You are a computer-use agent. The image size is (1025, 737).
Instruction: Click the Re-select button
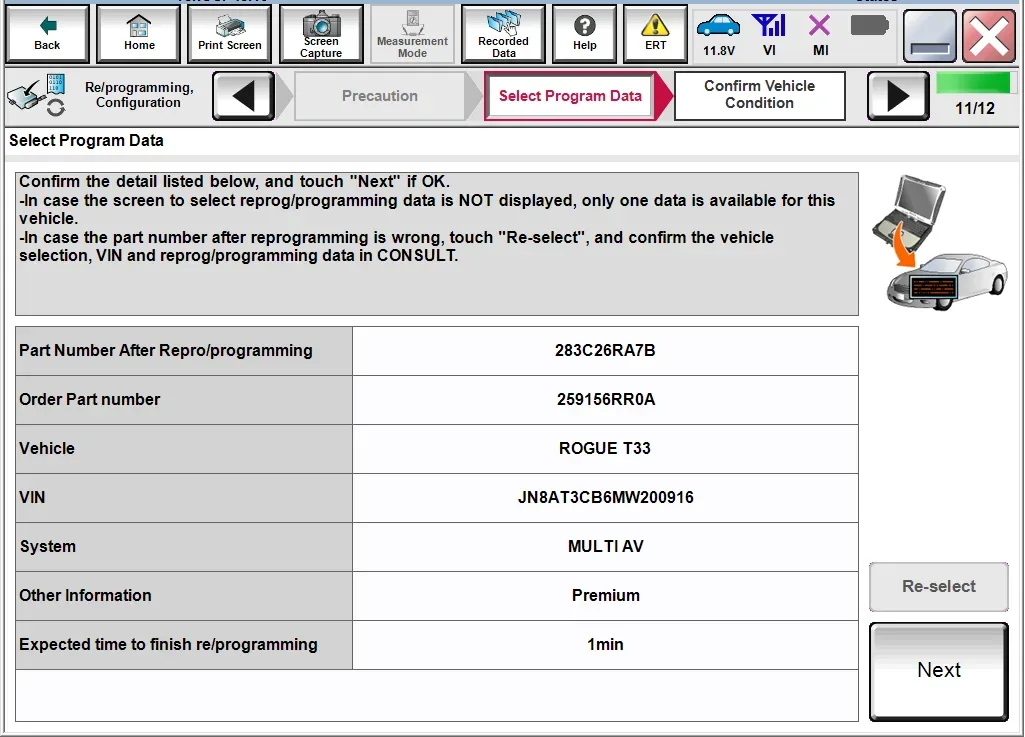coord(939,587)
